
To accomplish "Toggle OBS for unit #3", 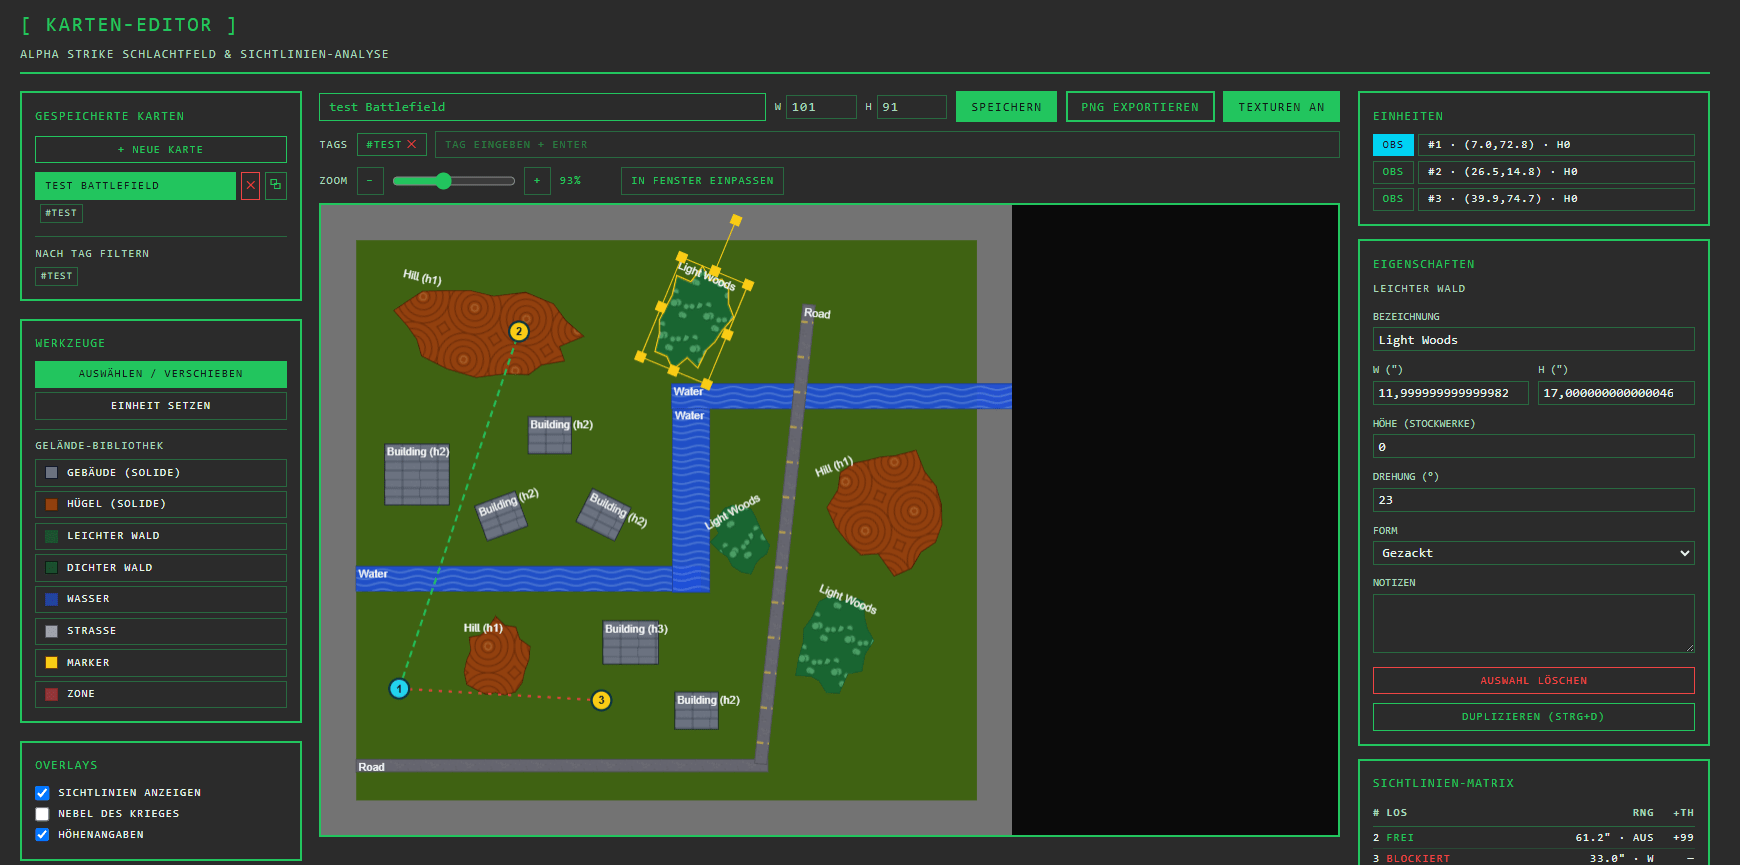I will pyautogui.click(x=1393, y=199).
